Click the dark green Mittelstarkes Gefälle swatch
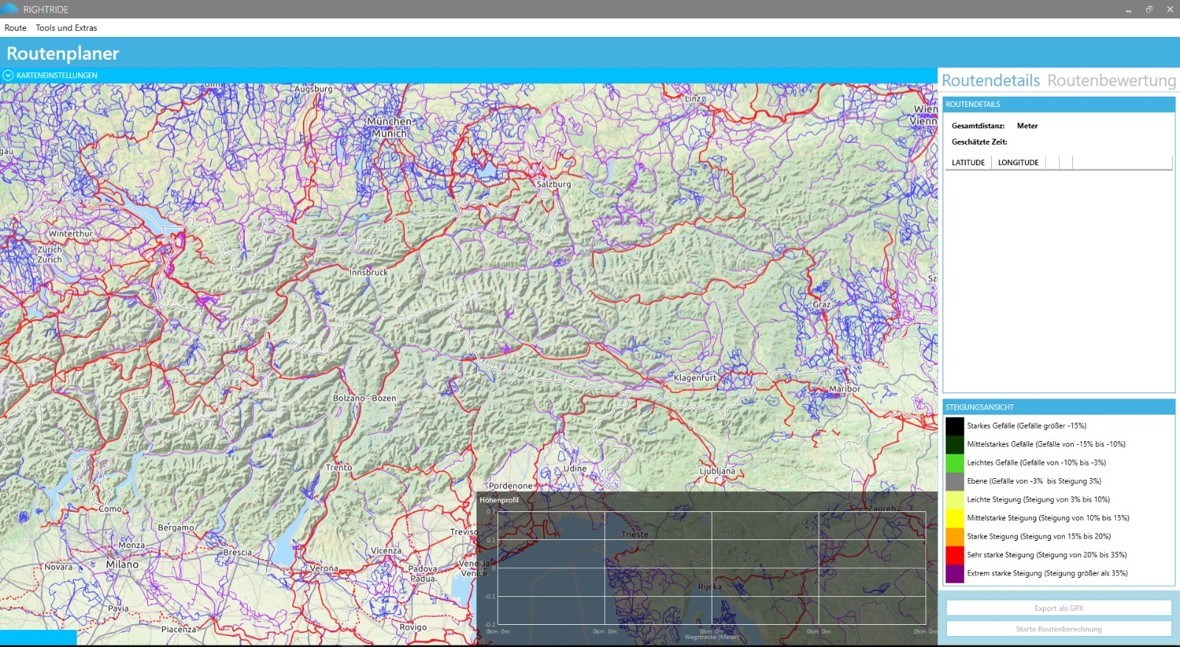 coord(954,444)
